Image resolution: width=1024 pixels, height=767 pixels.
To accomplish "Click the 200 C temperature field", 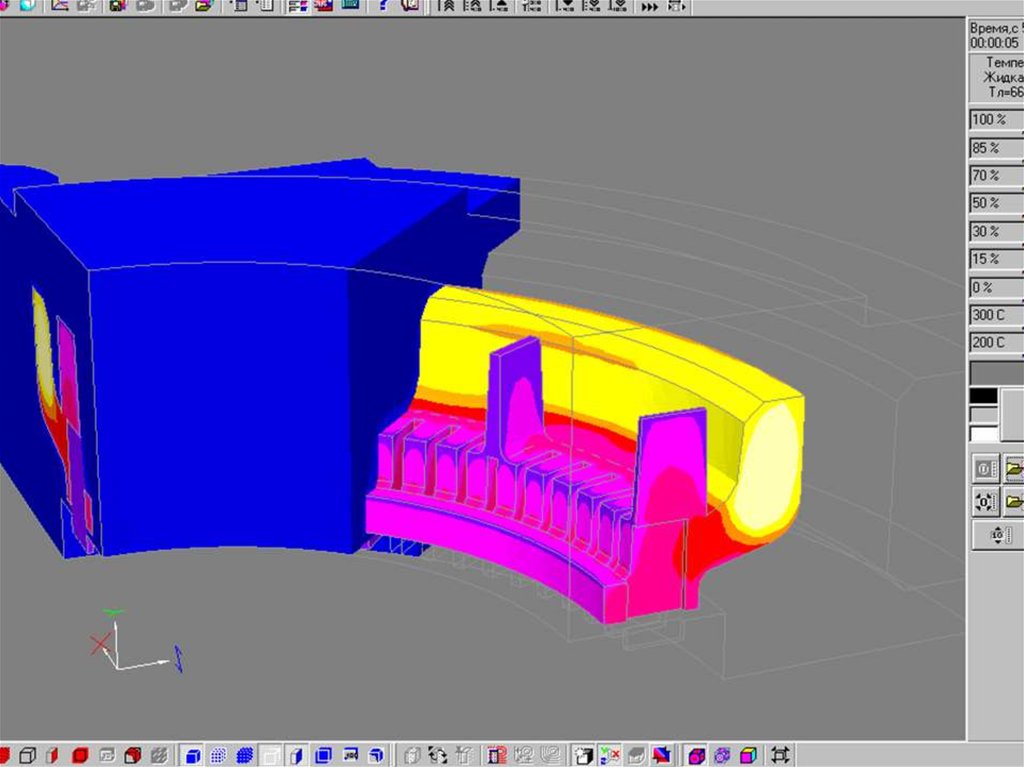I will tap(994, 343).
